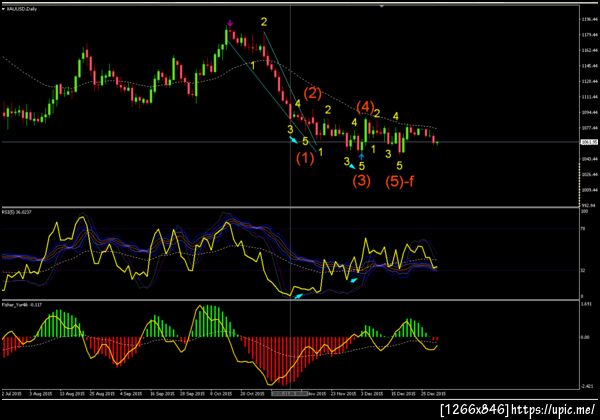
Task: Click the RSI(5) indicator label
Action: [16, 212]
